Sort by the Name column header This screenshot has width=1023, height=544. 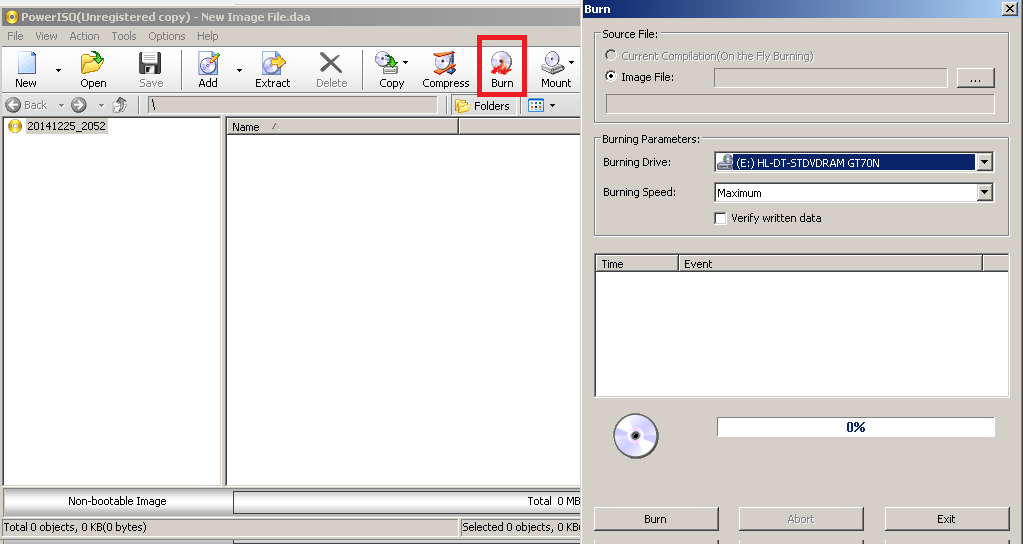(343, 127)
